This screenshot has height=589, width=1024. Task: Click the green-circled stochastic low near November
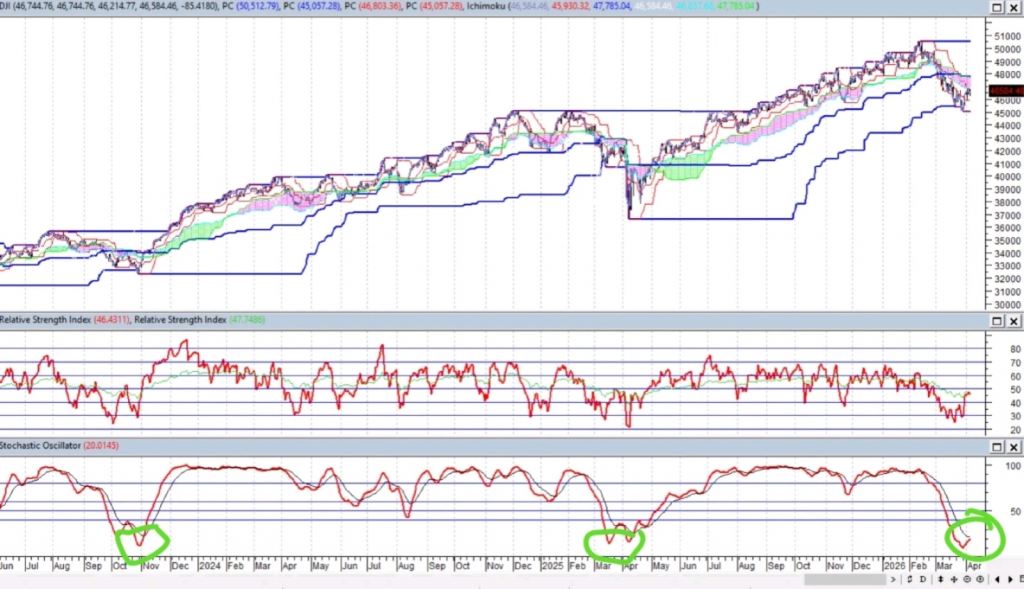click(141, 540)
